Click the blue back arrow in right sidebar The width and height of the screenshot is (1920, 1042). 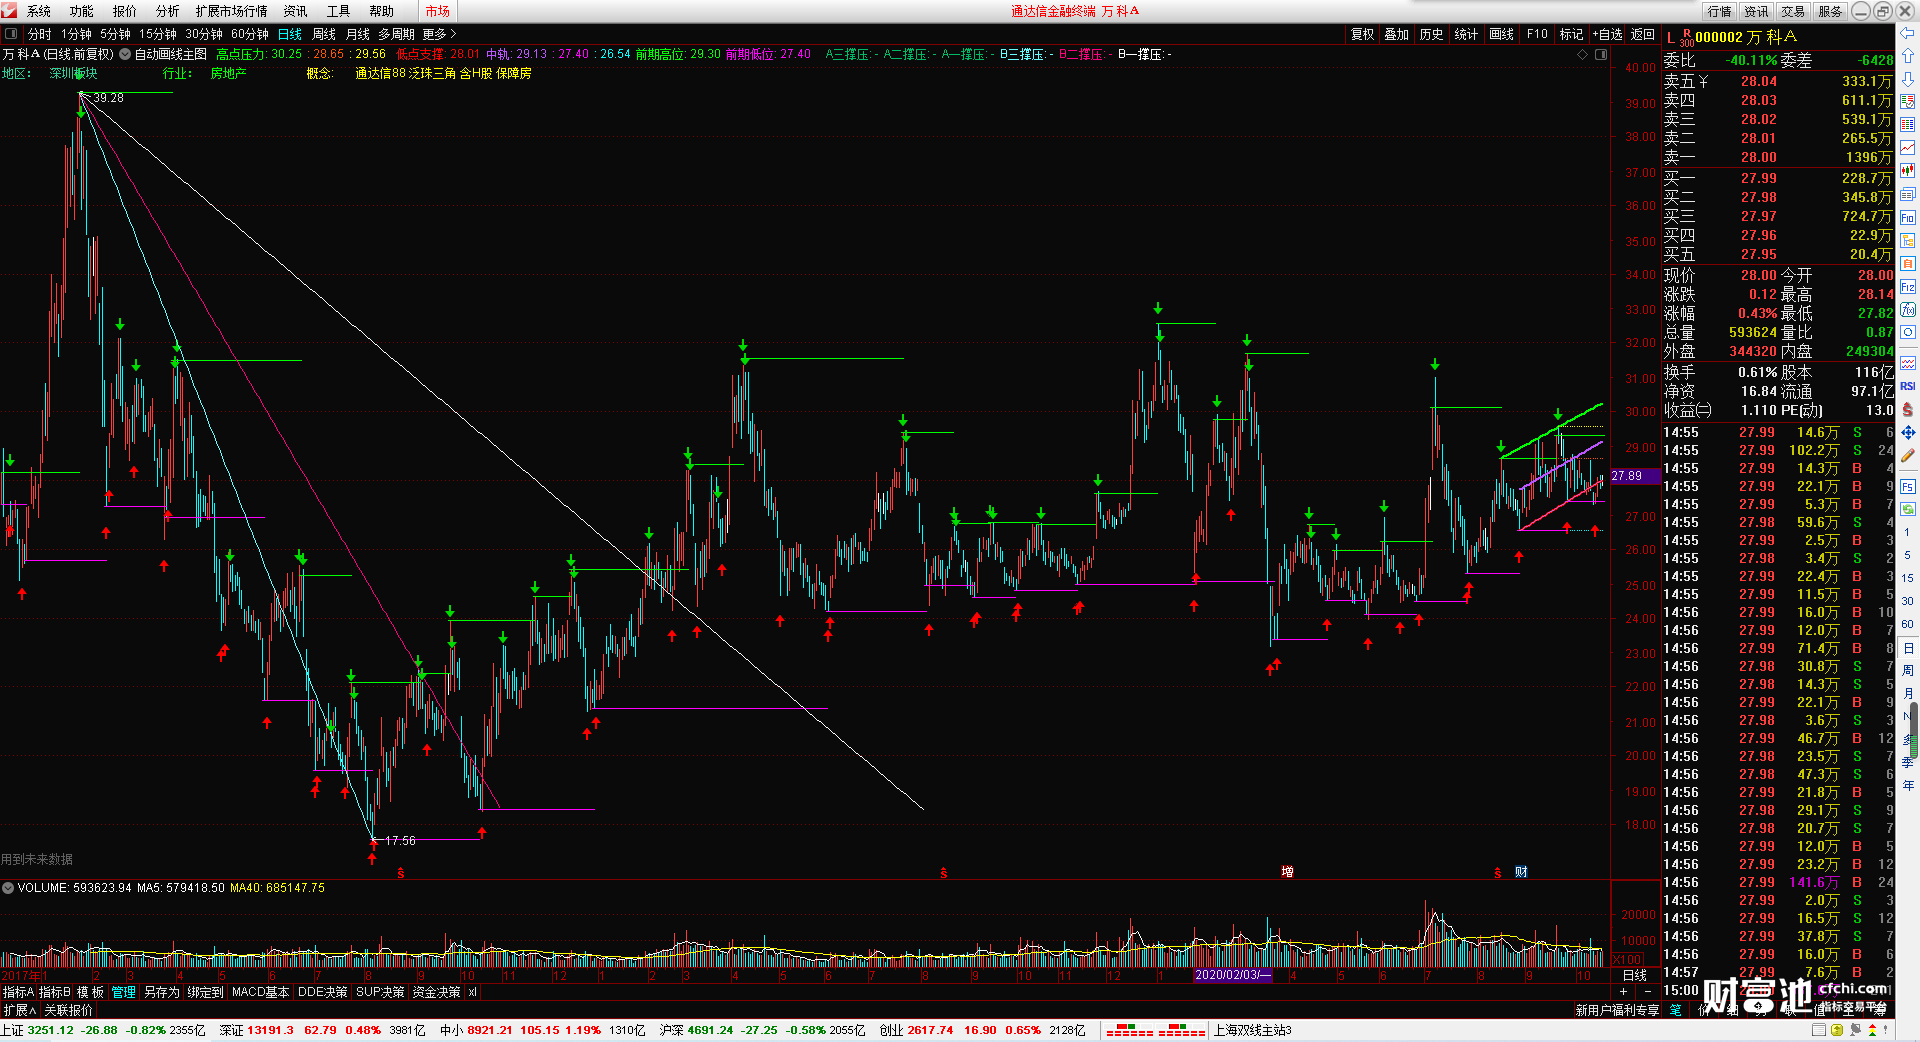pos(1908,33)
